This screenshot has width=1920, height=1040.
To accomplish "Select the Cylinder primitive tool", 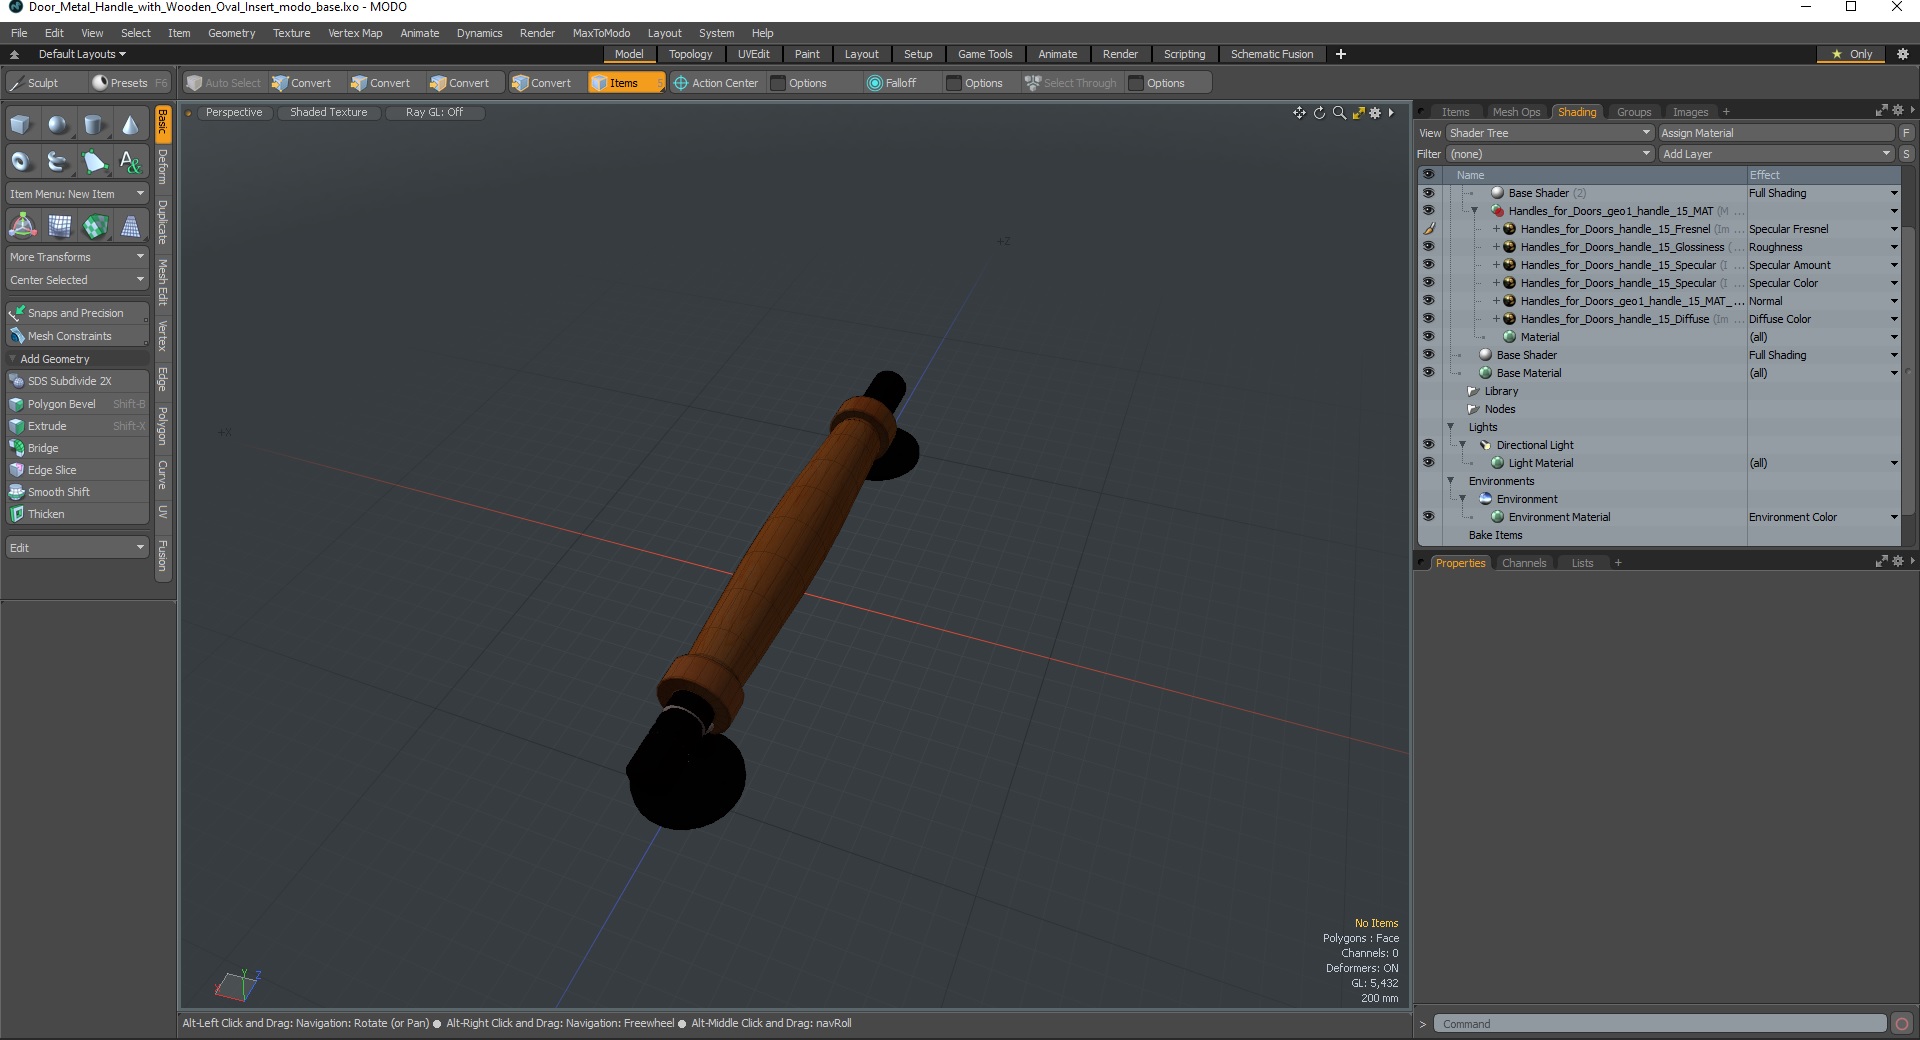I will pos(95,125).
